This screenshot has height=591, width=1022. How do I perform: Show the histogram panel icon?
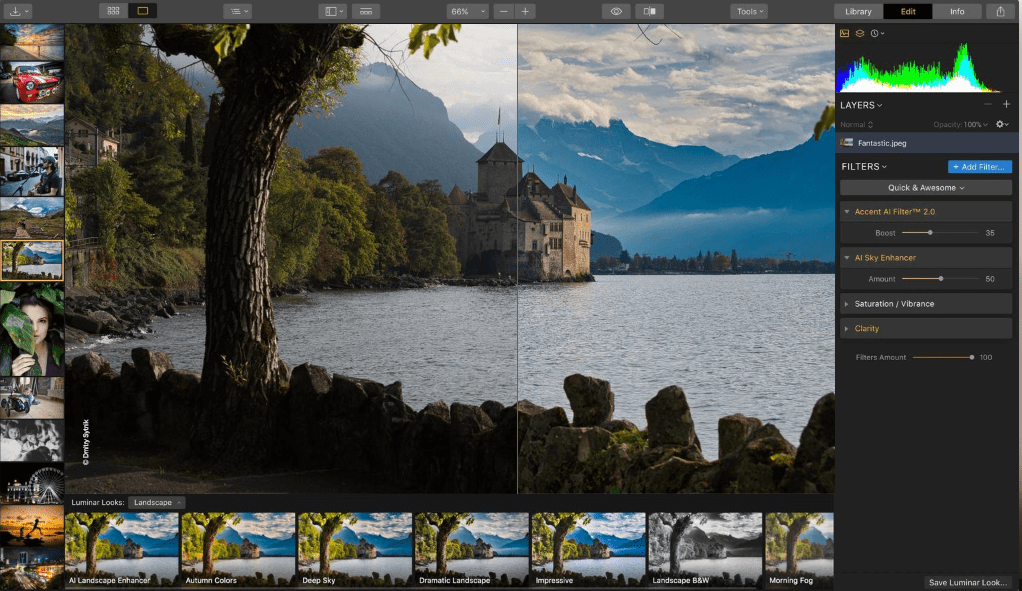click(x=844, y=33)
